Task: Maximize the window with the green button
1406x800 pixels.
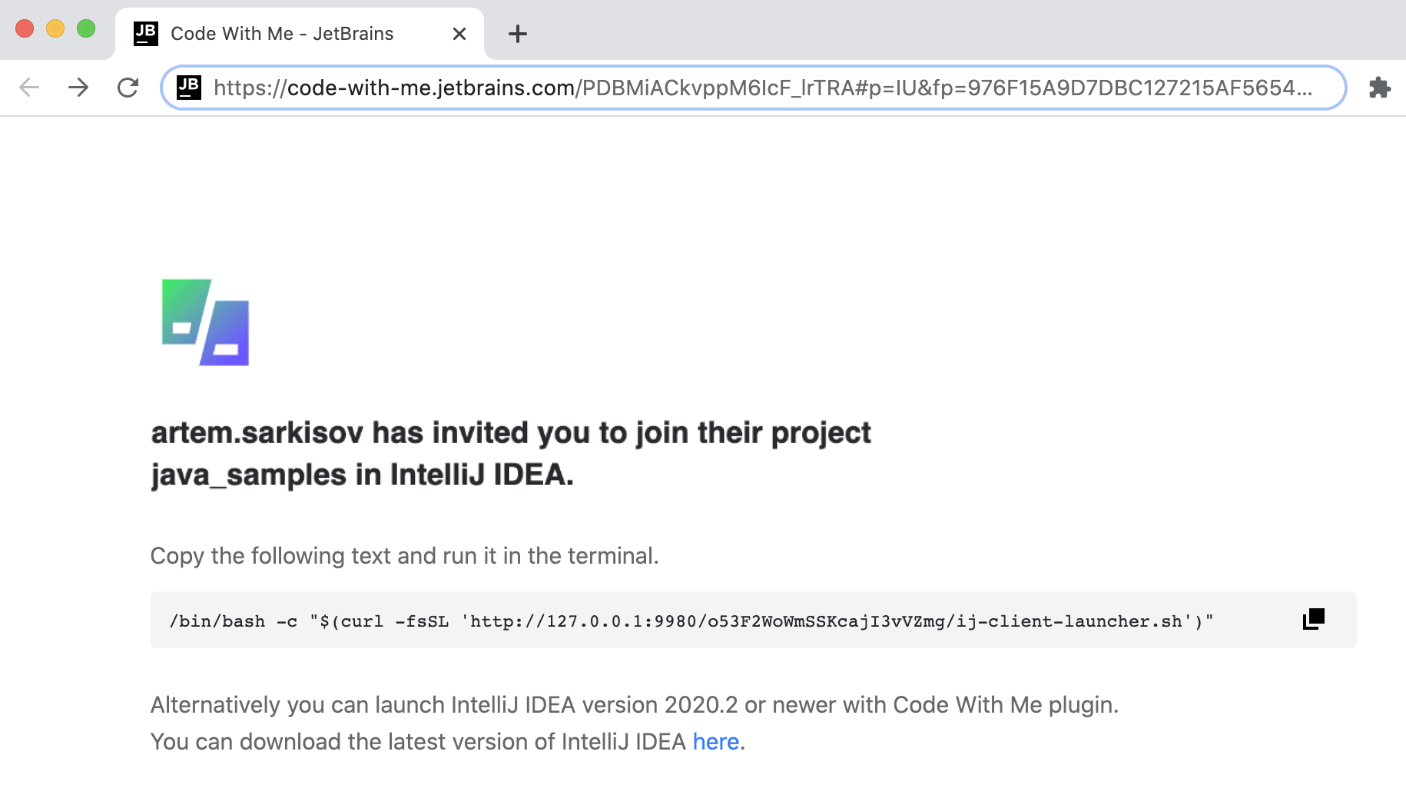Action: 87,29
